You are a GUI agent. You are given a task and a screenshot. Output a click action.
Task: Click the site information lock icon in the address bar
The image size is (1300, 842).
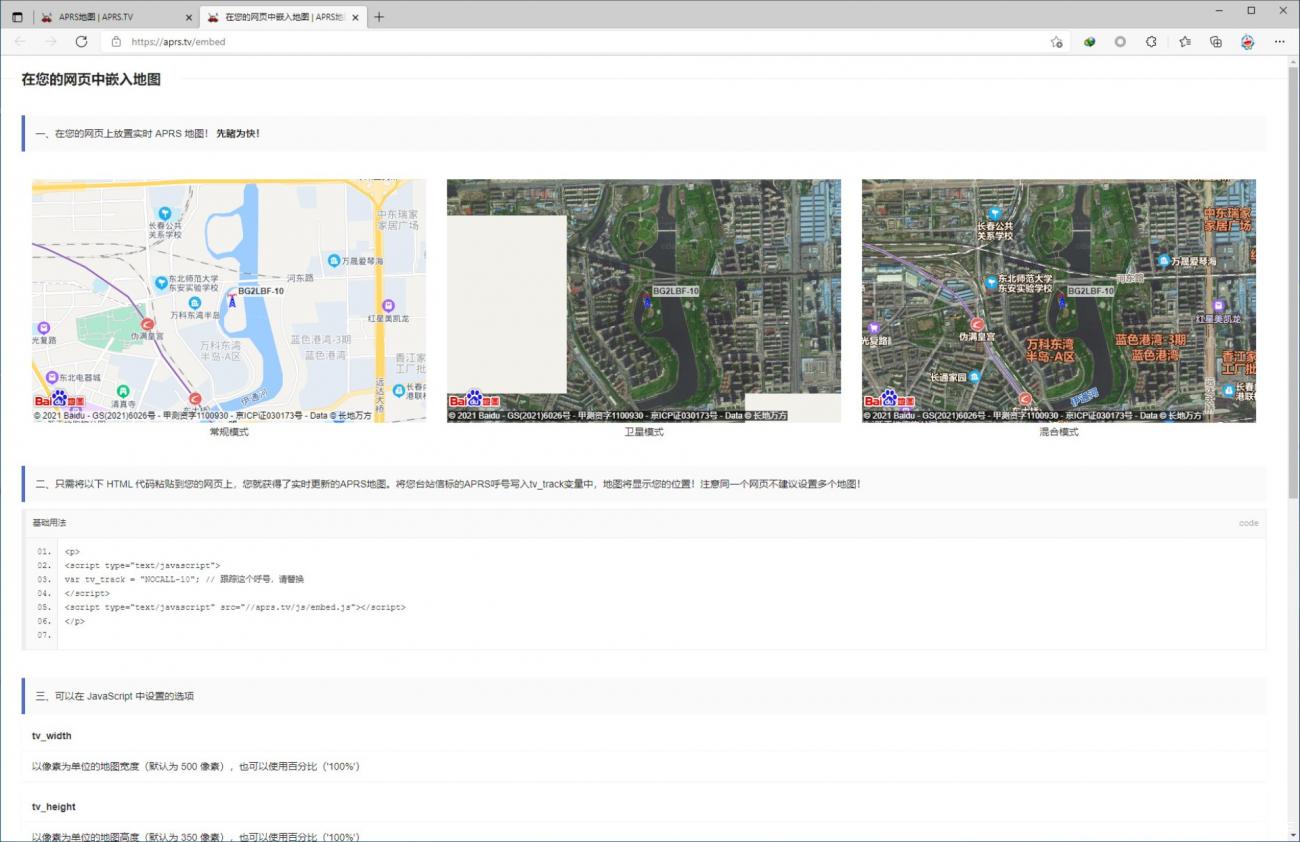tap(119, 42)
